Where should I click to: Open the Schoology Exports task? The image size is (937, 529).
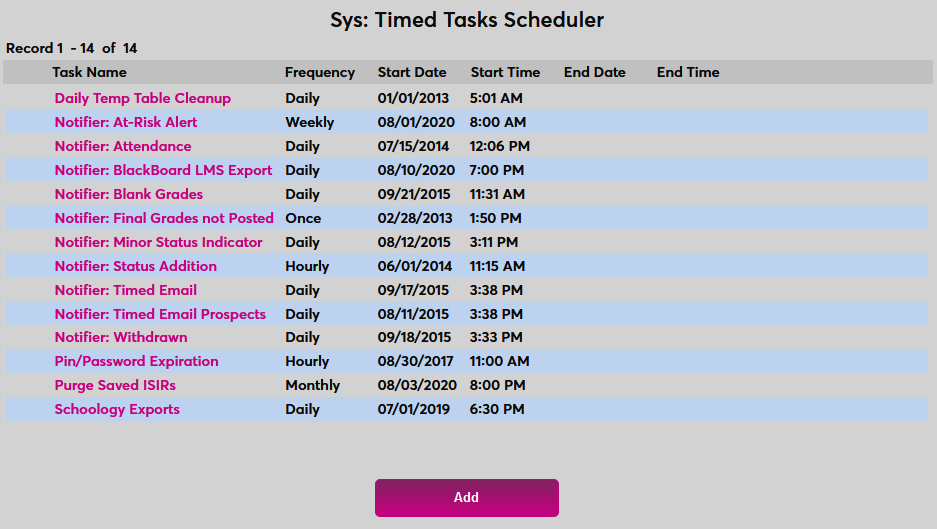pos(117,409)
